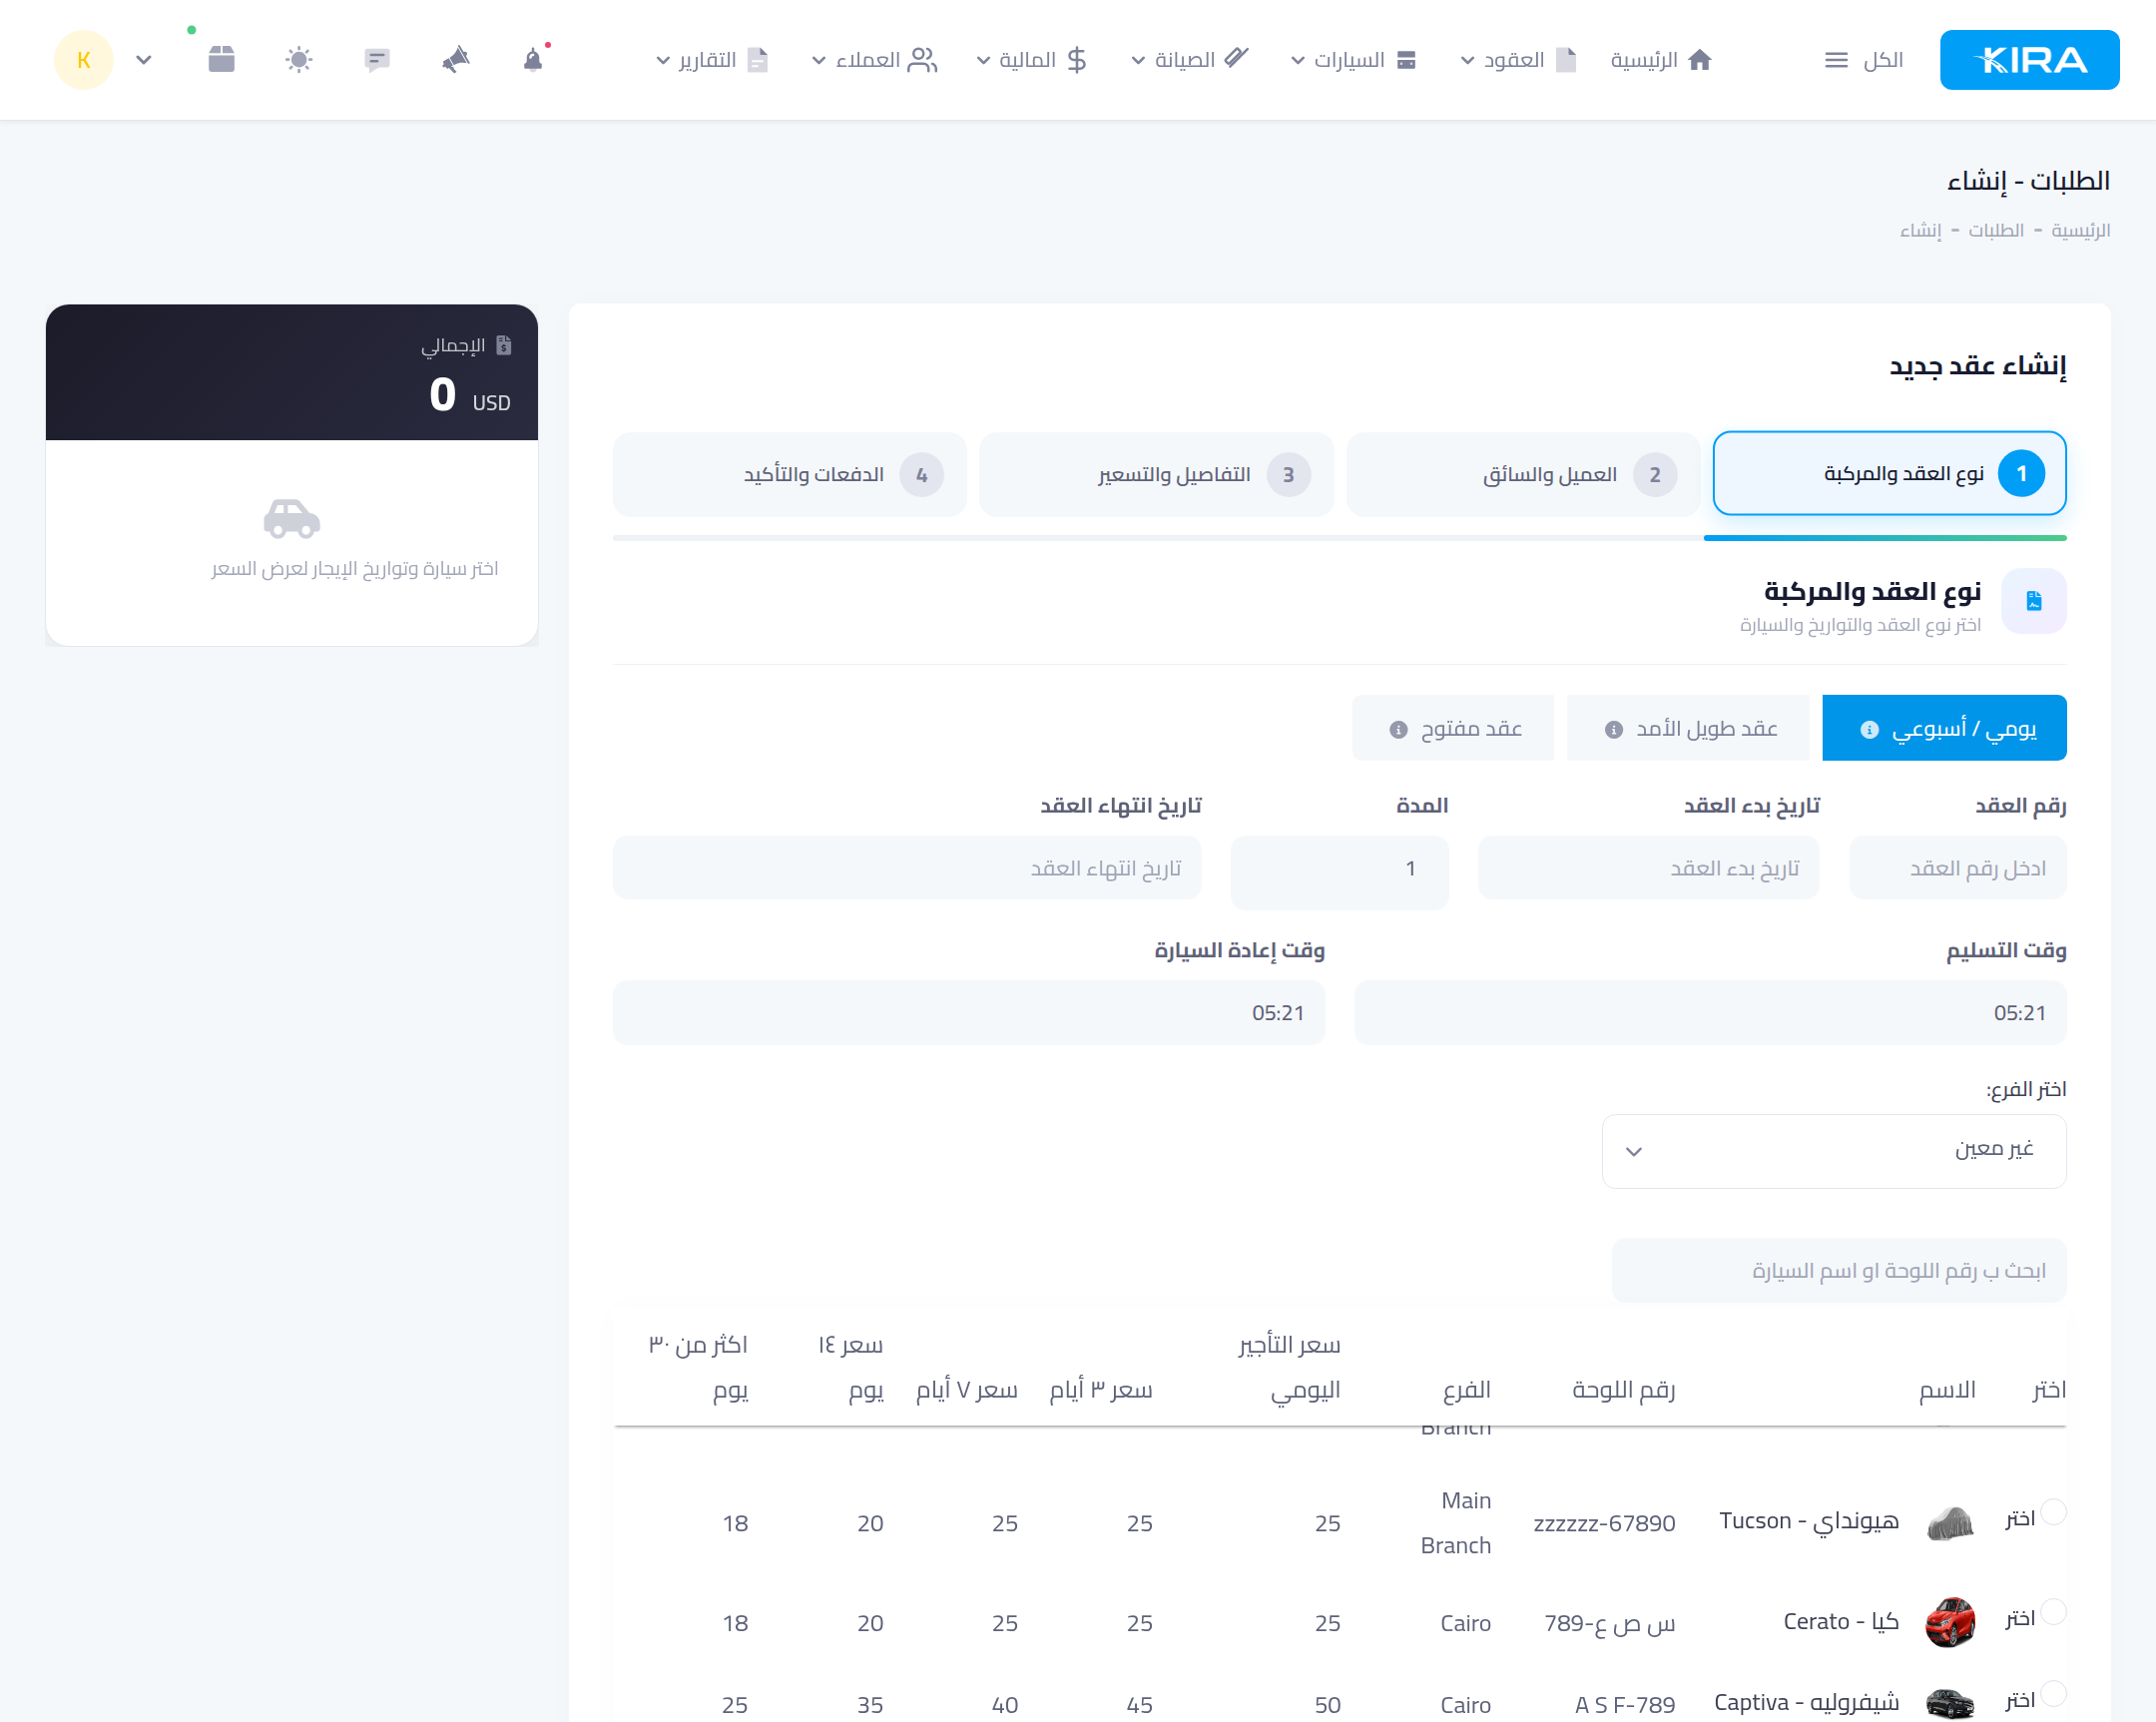Screen dimensions: 2156x1722
Task: Click الطلبات breadcrumb link
Action: point(1995,230)
